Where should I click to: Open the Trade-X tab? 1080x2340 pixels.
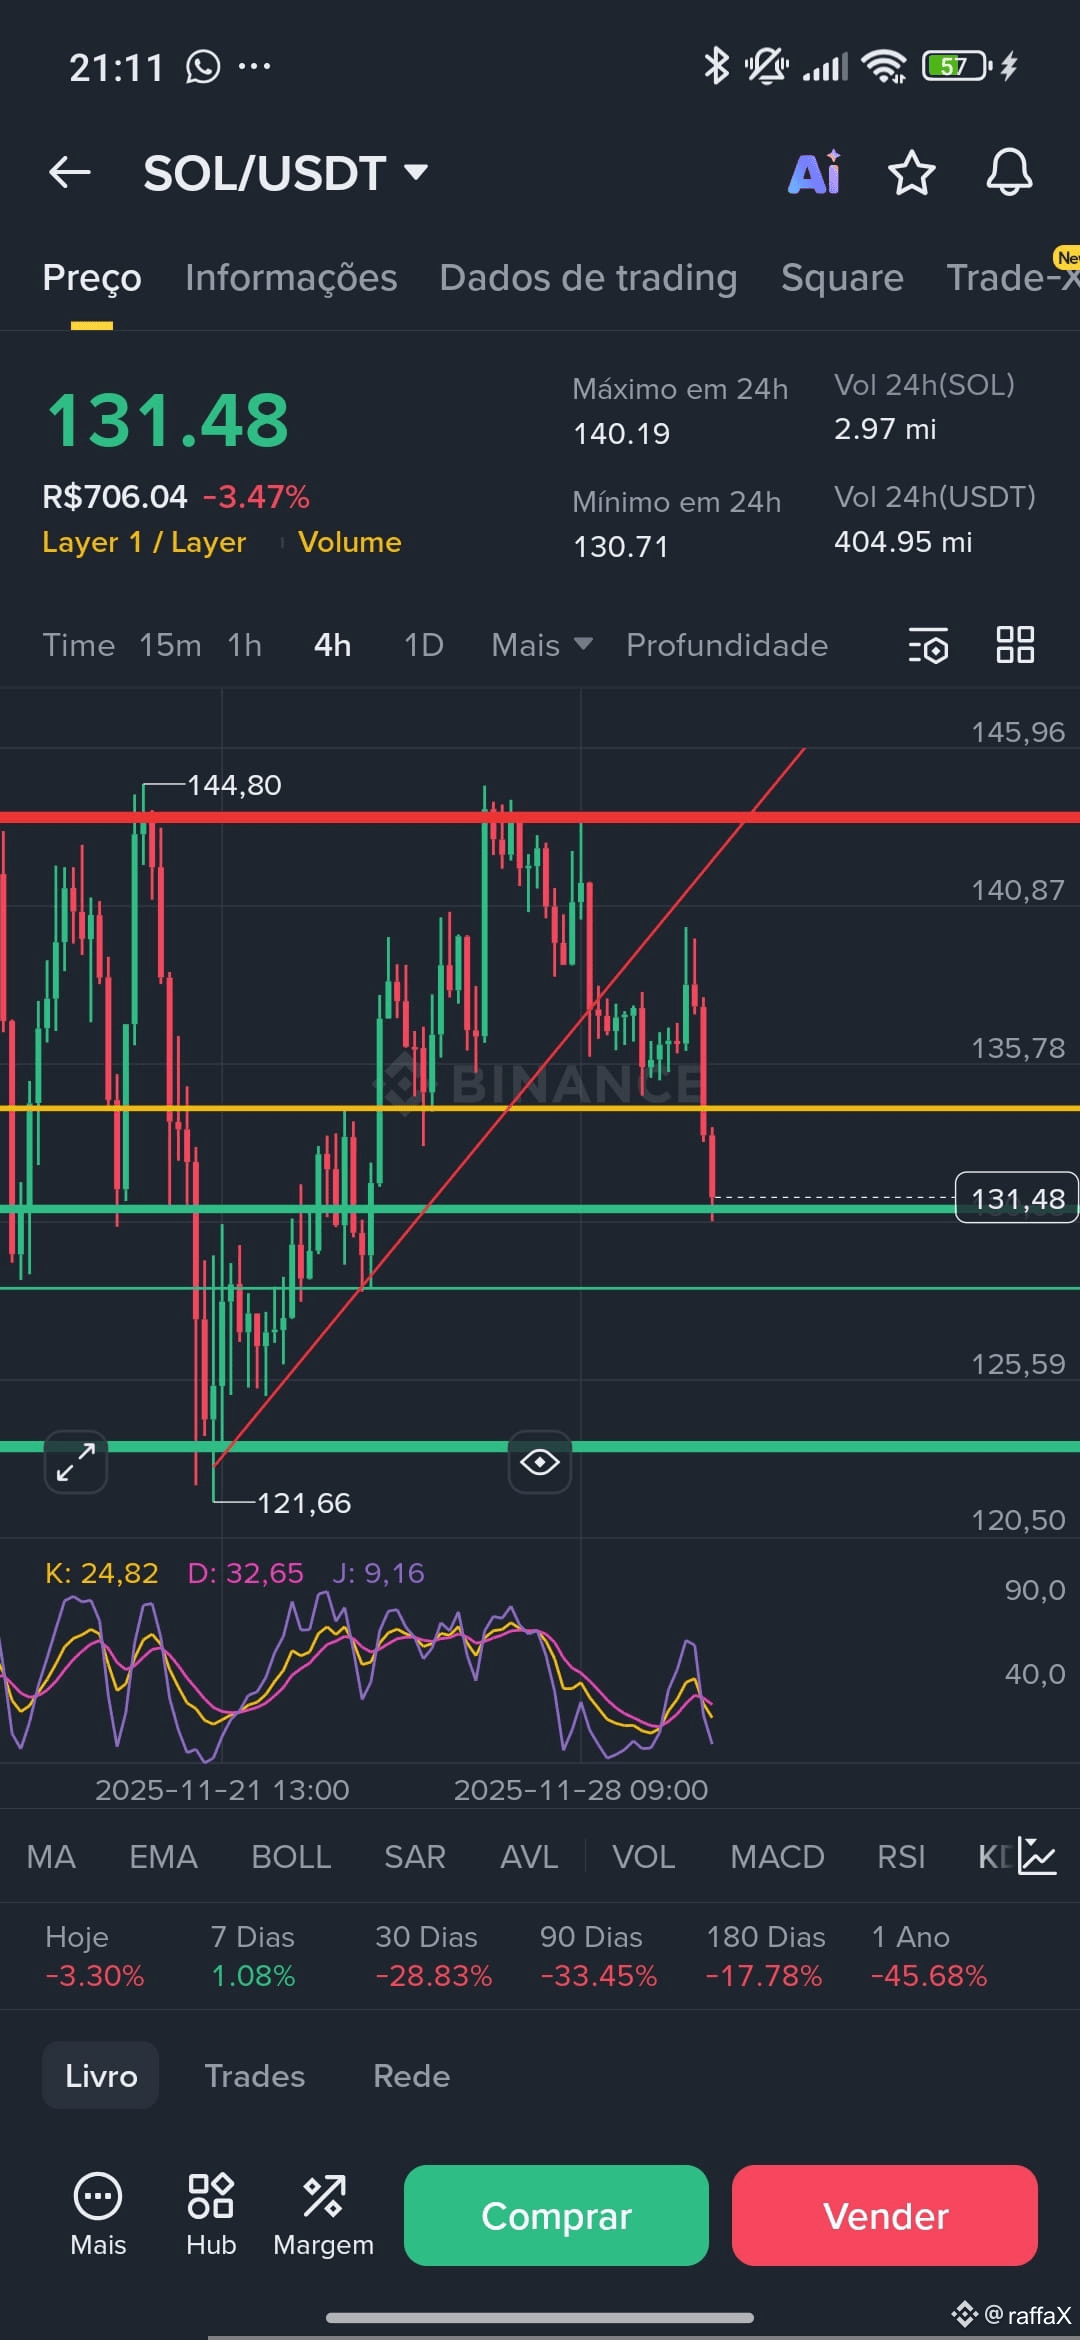click(1012, 278)
